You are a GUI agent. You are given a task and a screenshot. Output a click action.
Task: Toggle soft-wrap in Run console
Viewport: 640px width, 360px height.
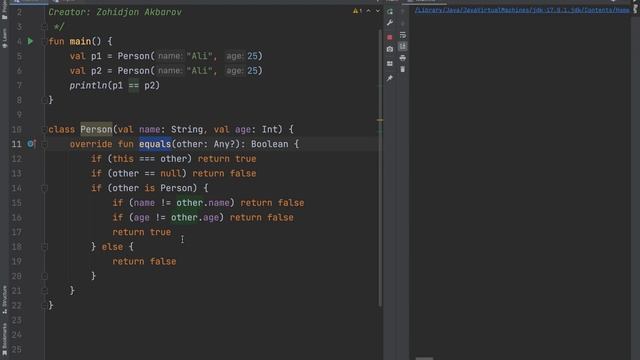[403, 35]
